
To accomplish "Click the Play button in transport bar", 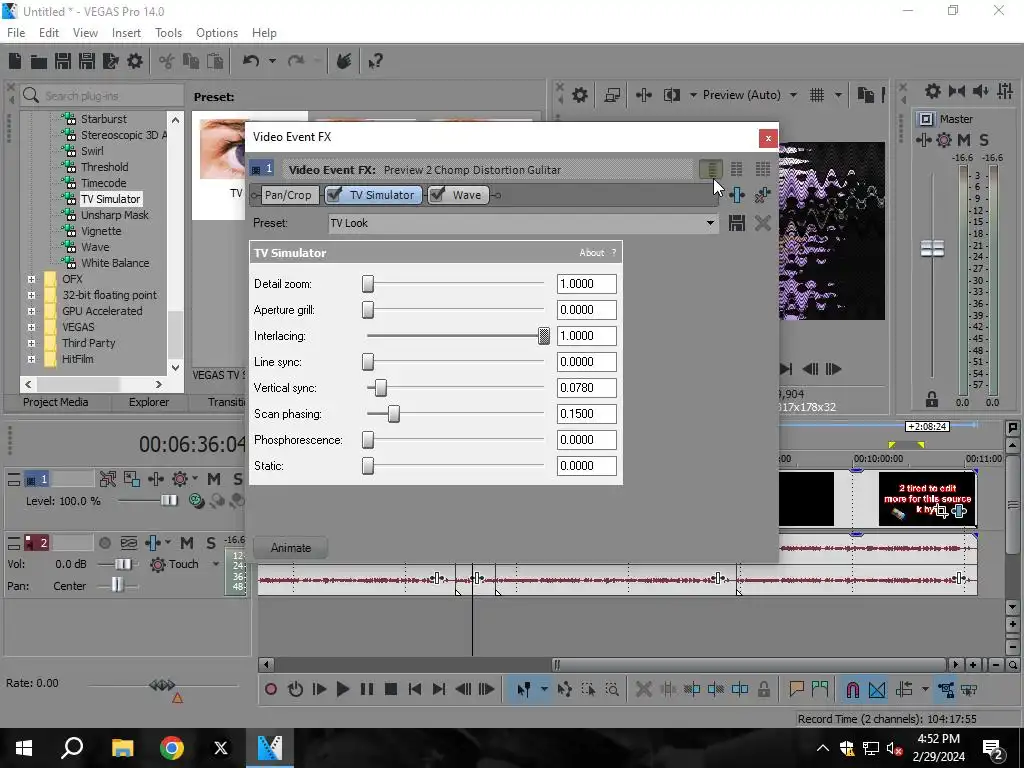I will pos(342,689).
